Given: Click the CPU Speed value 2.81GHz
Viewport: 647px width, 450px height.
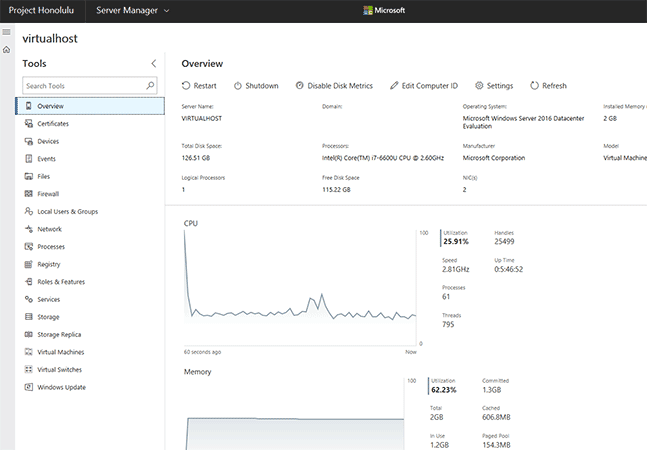Looking at the screenshot, I should 456,269.
